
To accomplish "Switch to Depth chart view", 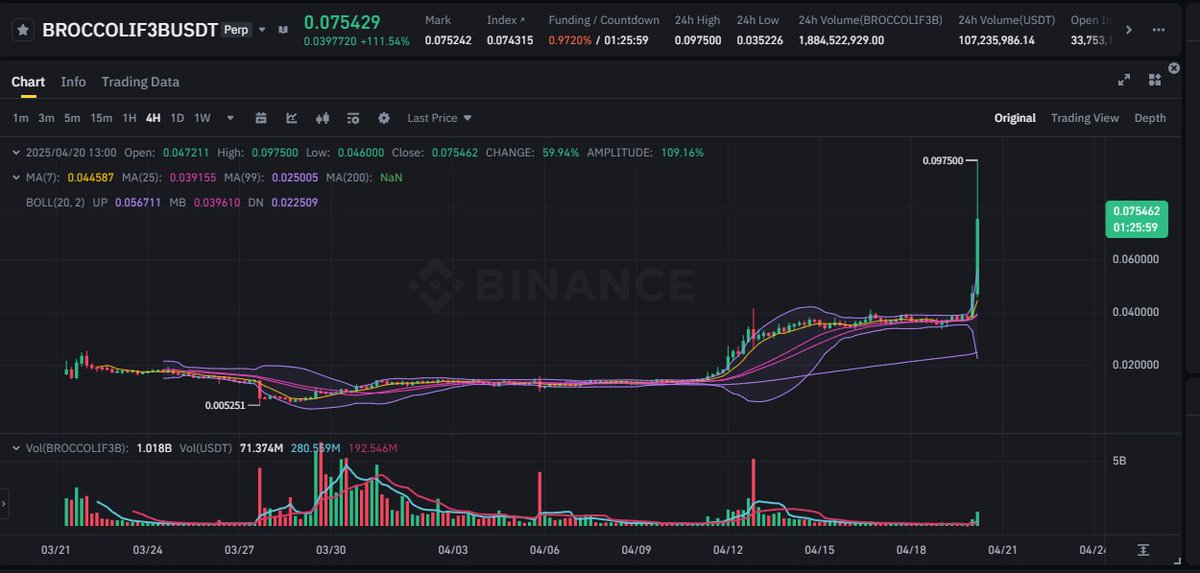I will (x=1150, y=118).
